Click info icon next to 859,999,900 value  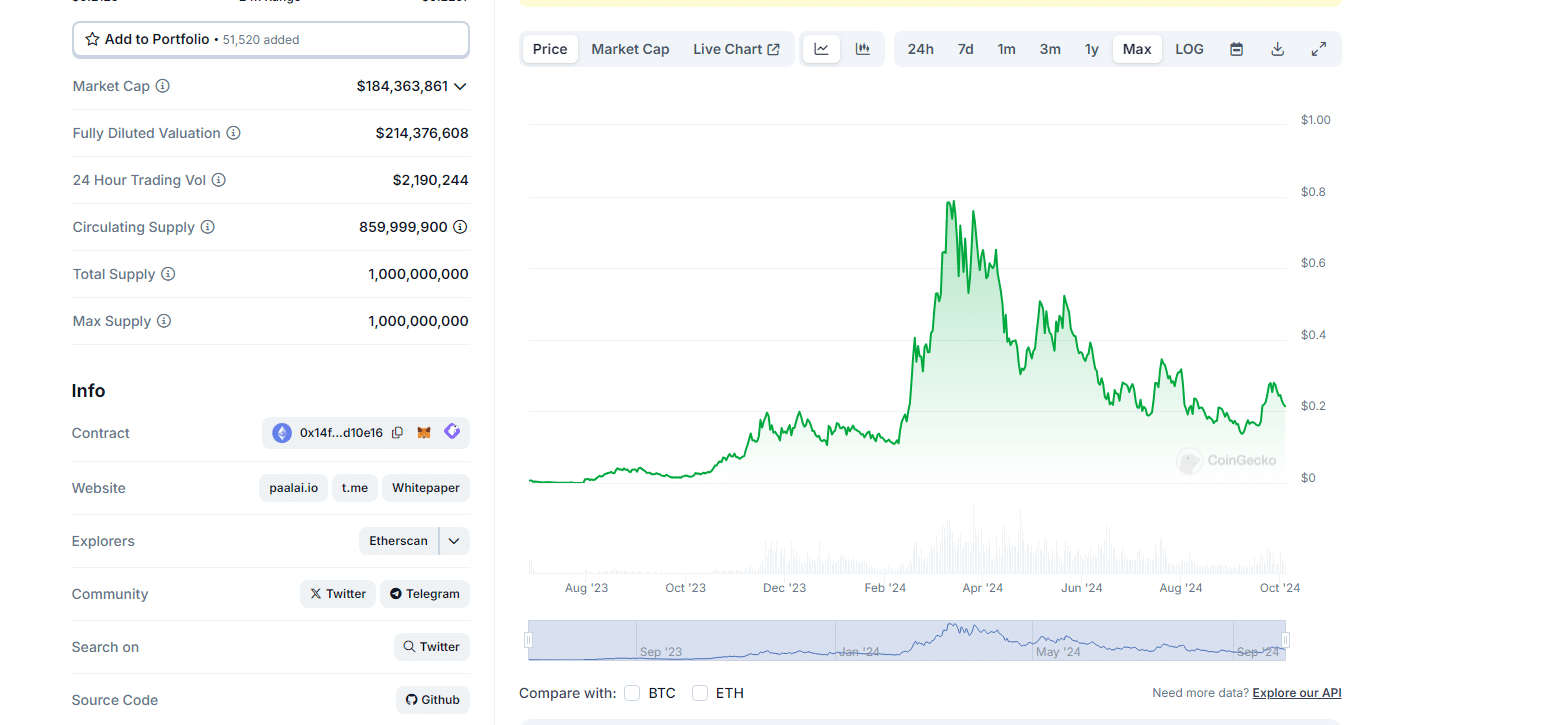460,227
